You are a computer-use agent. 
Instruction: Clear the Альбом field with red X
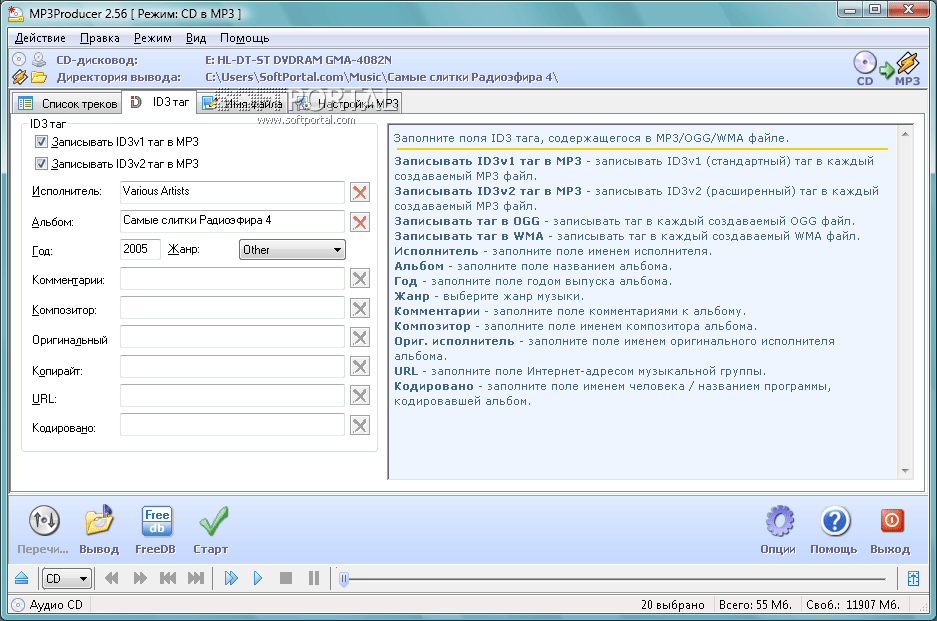point(360,222)
